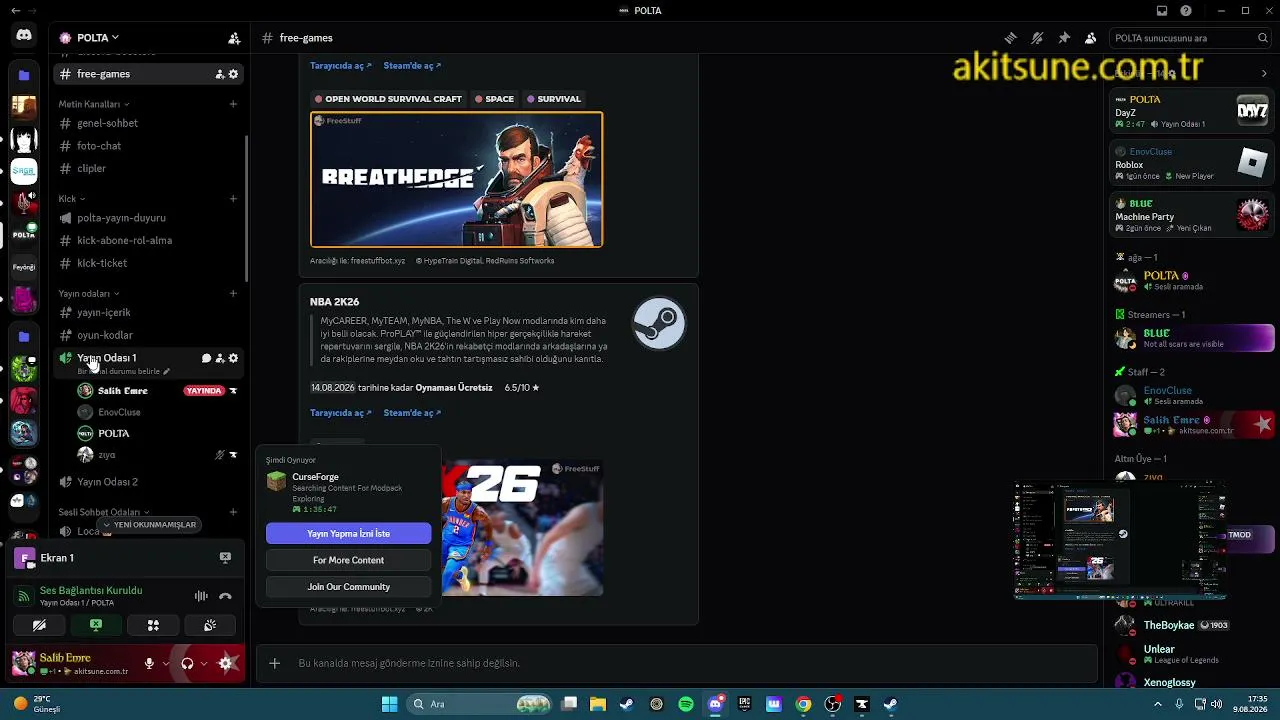The image size is (1280, 720).
Task: Toggle the camera on or off
Action: [39, 625]
